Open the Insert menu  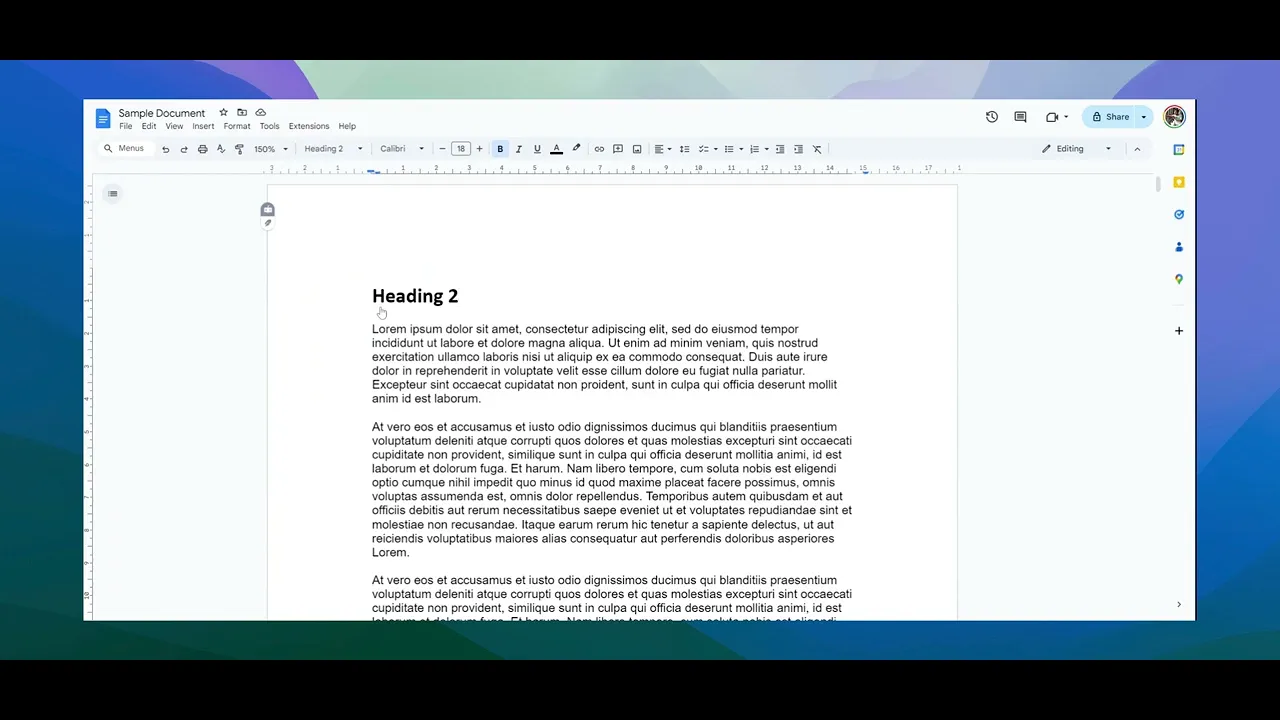tap(203, 126)
